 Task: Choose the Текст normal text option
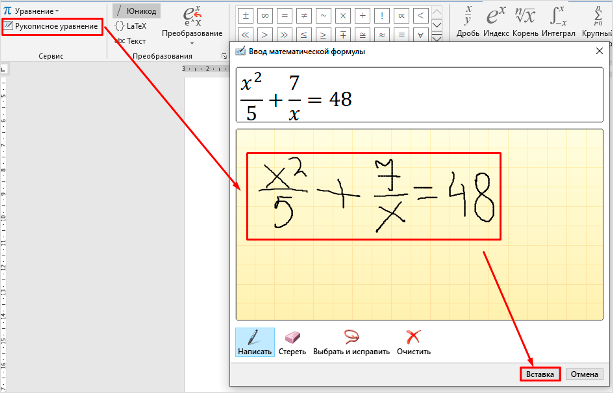click(x=131, y=41)
